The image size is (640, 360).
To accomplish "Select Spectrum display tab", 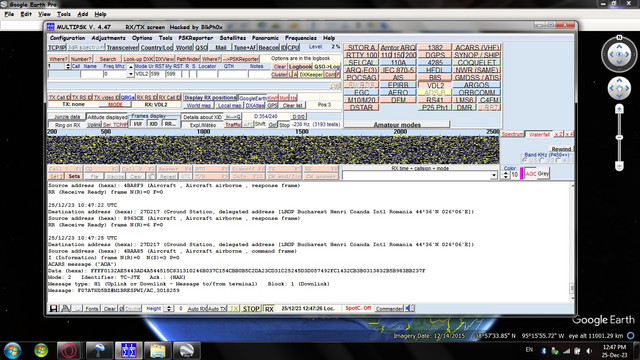I will click(x=513, y=134).
